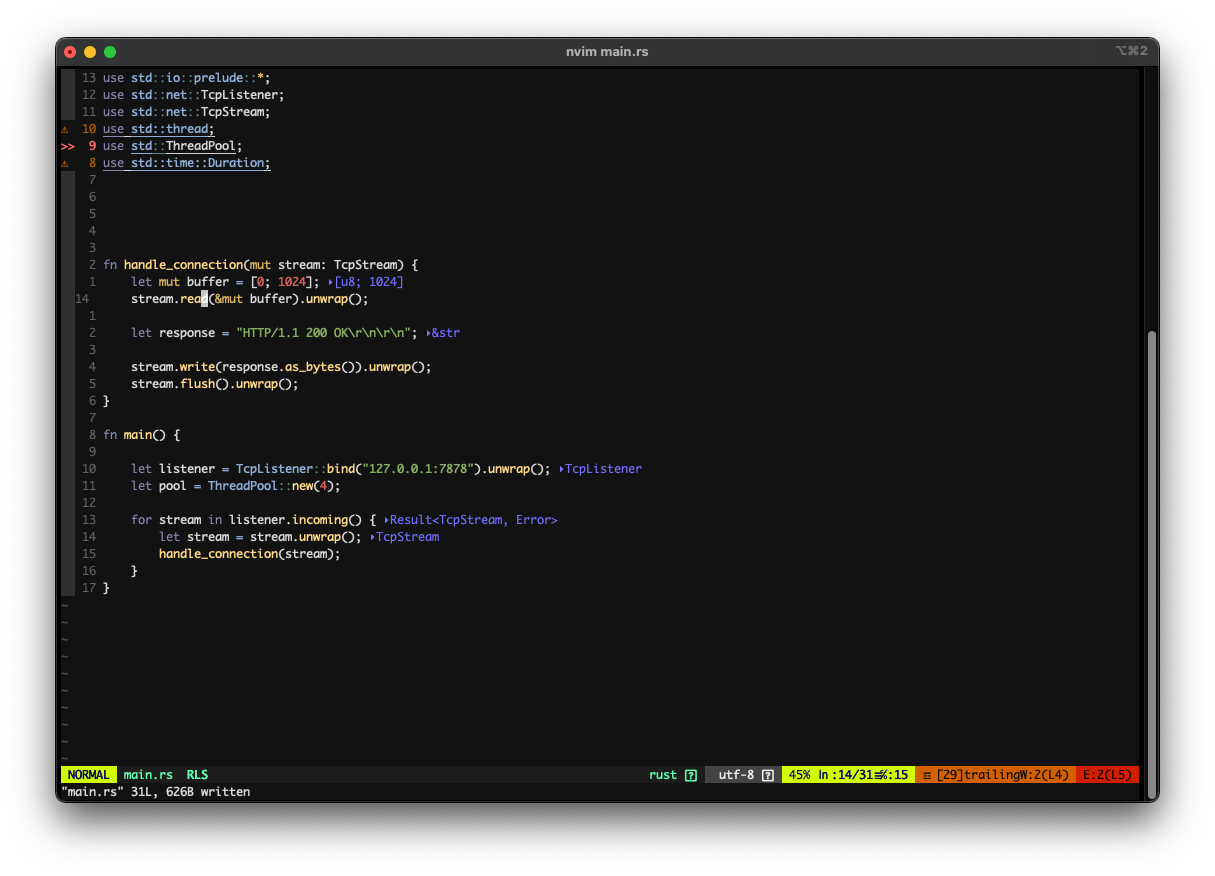Click the 'use std::time::Duration;' statement
1215x876 pixels.
coord(187,163)
